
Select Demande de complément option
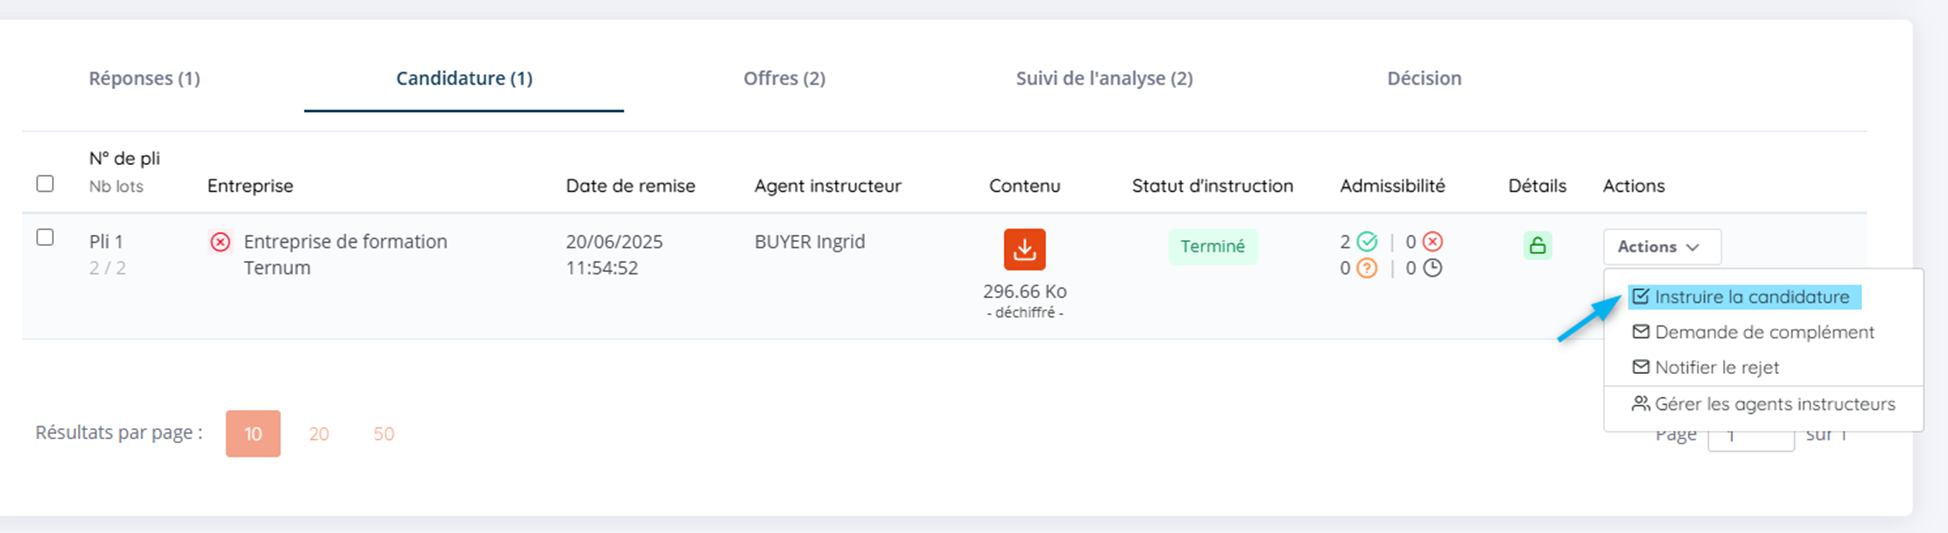(x=1763, y=332)
